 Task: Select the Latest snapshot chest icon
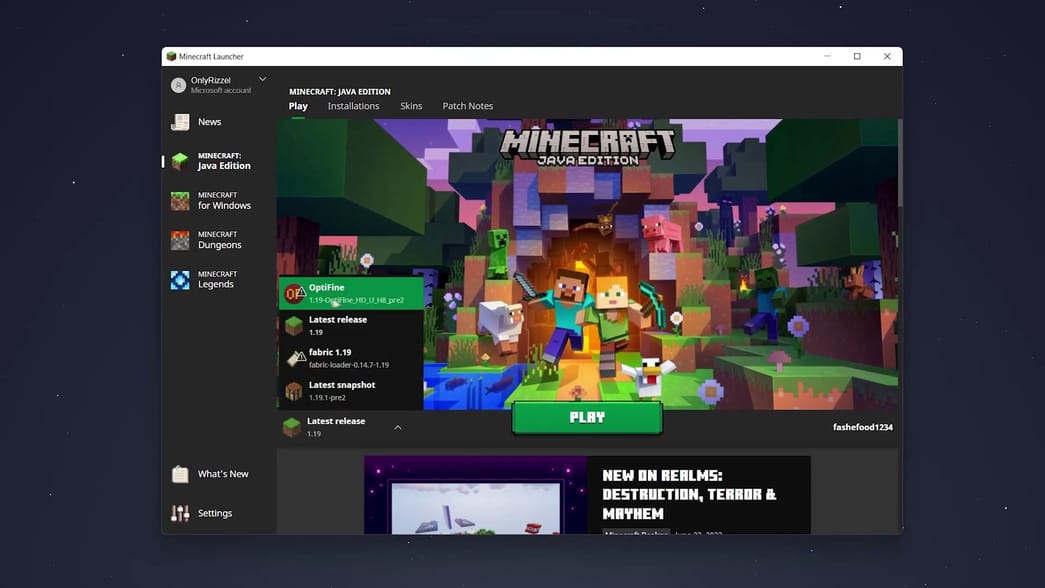pyautogui.click(x=293, y=390)
